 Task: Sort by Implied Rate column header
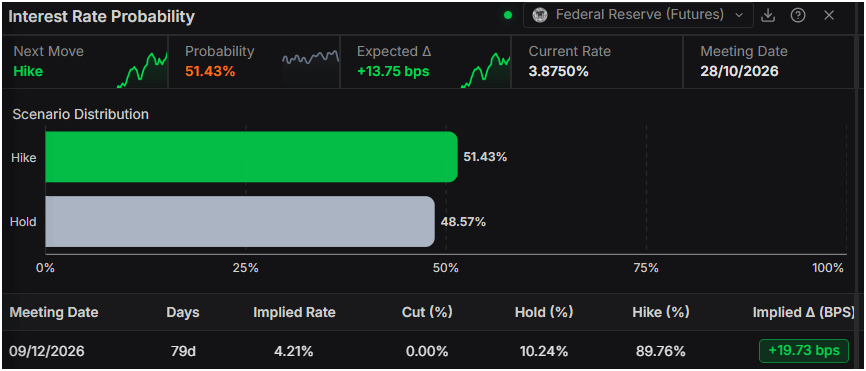(x=294, y=312)
